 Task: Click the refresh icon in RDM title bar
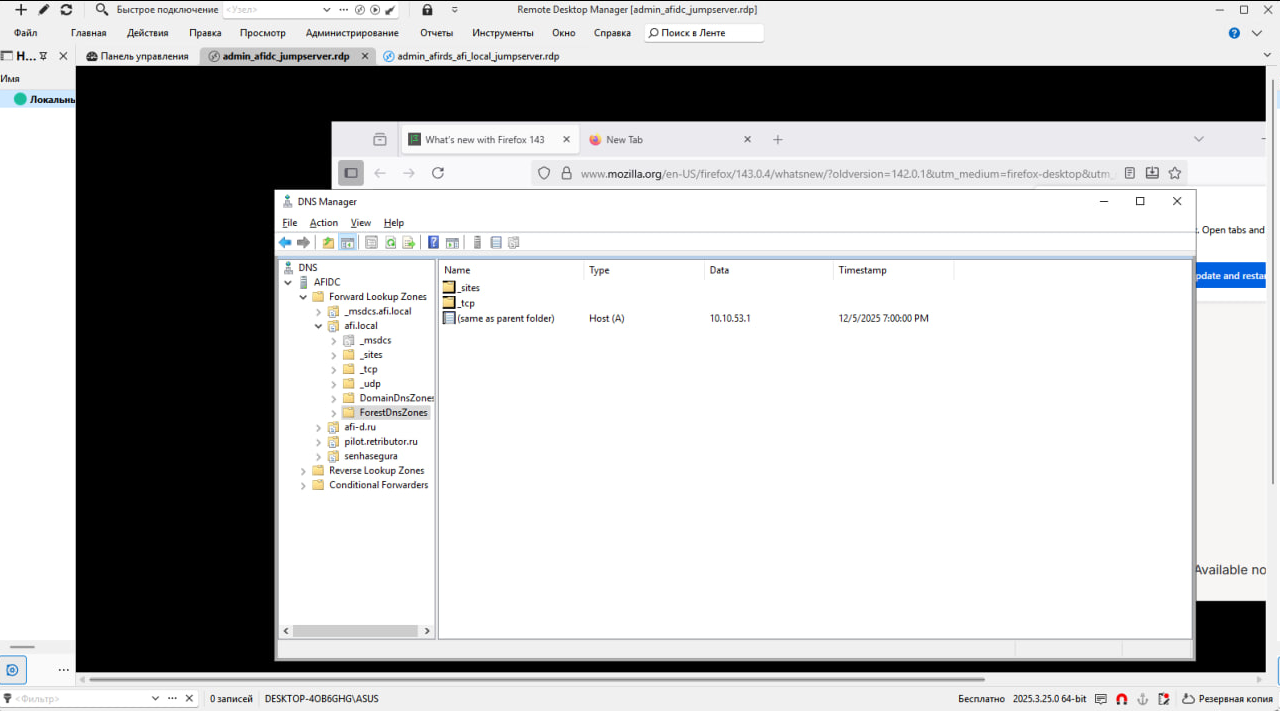[x=66, y=10]
